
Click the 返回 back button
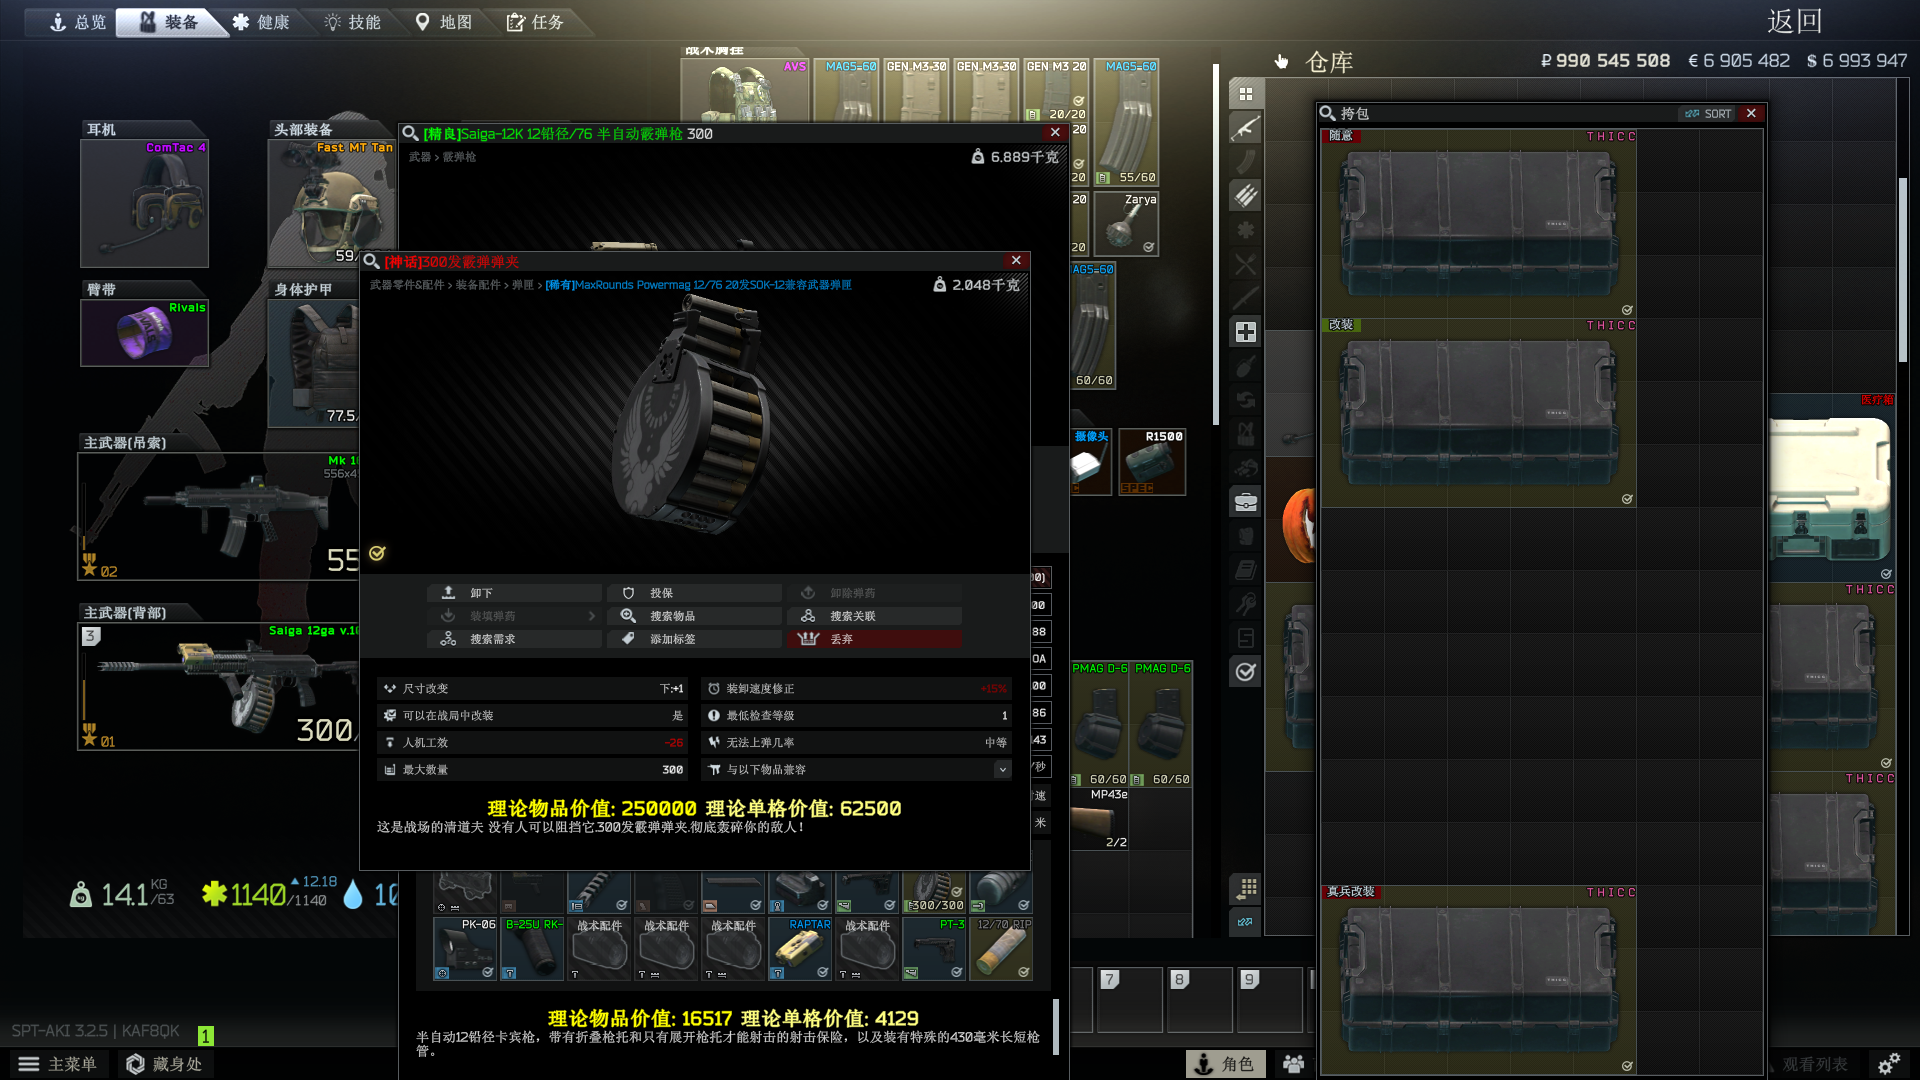[1795, 21]
